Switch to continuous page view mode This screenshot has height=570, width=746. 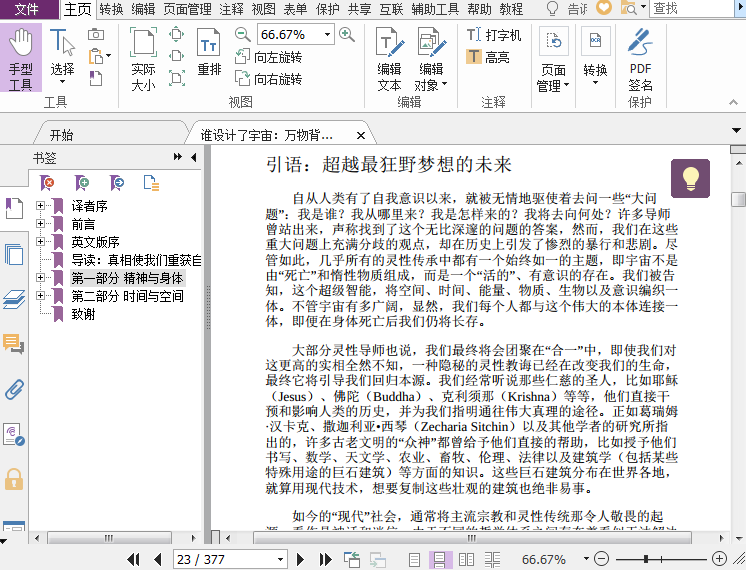click(x=440, y=560)
